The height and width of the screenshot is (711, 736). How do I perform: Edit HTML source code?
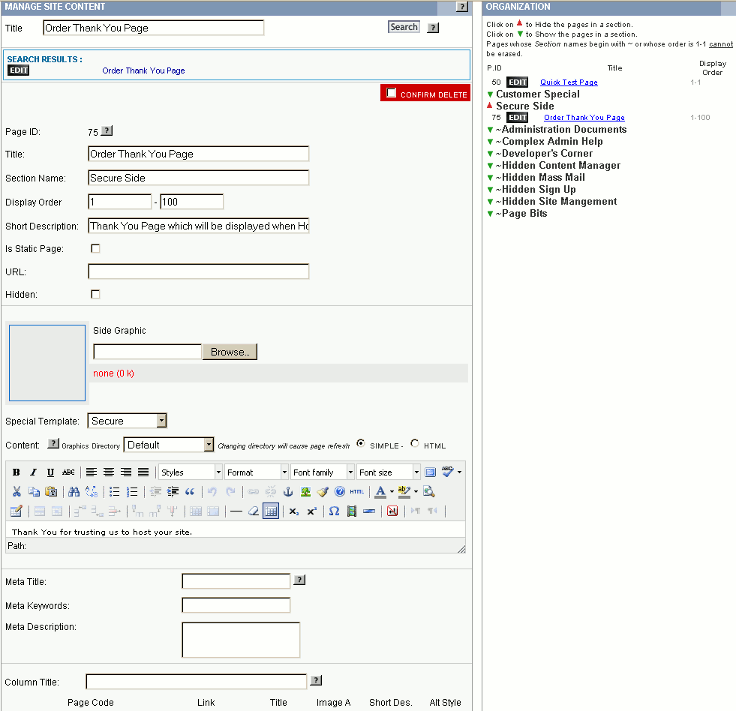357,491
